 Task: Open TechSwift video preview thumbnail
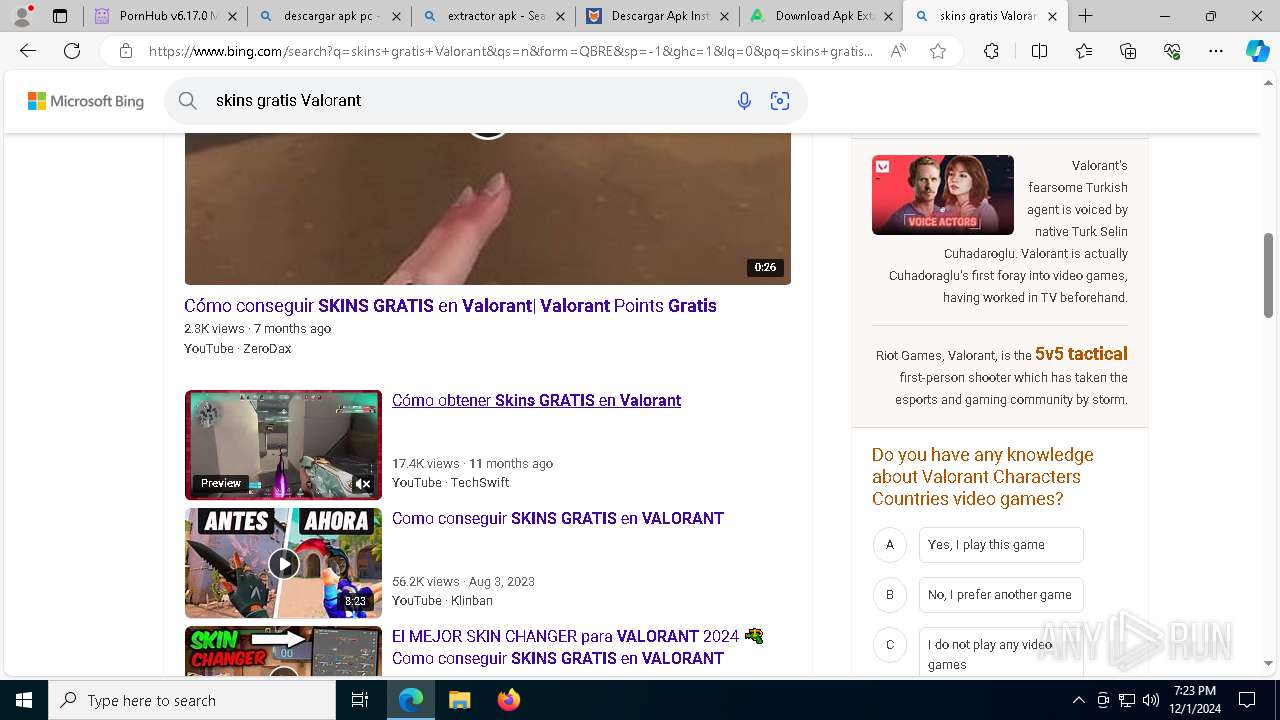point(283,445)
